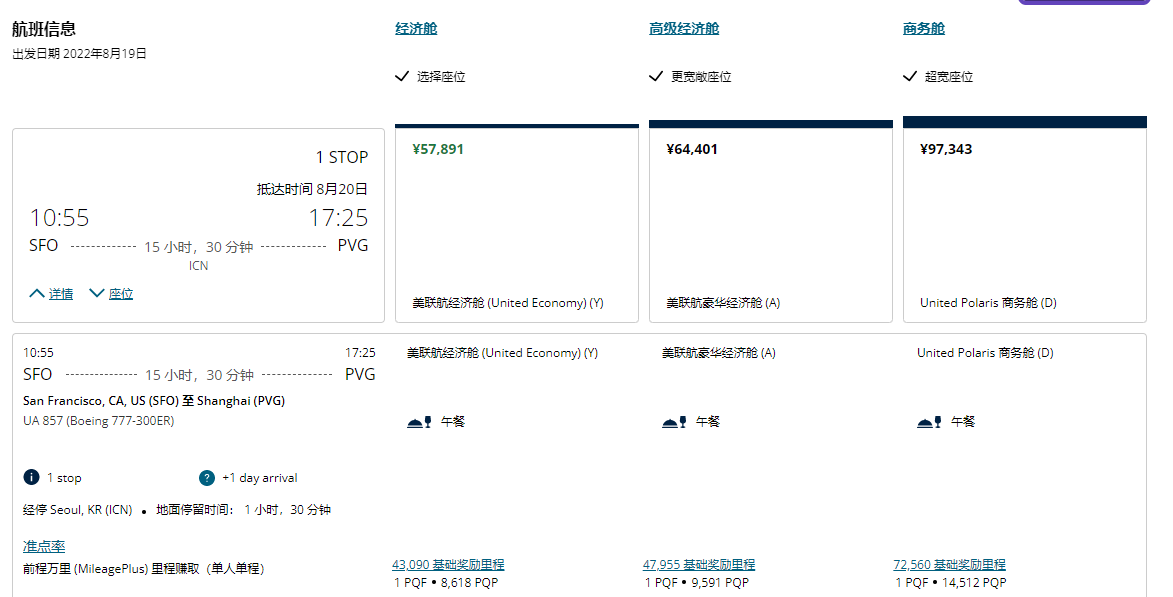Click the 地面停留时间 1 小时, 30 分钟 text

(x=243, y=510)
